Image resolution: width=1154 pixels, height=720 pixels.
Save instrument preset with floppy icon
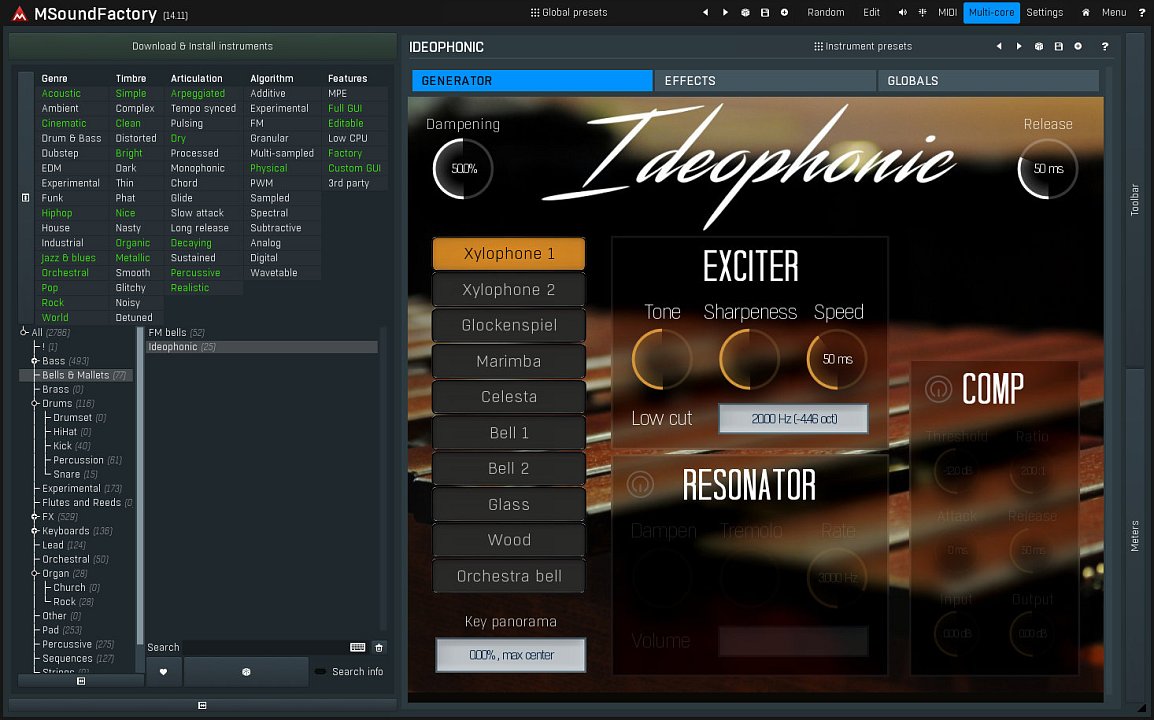(x=1058, y=46)
